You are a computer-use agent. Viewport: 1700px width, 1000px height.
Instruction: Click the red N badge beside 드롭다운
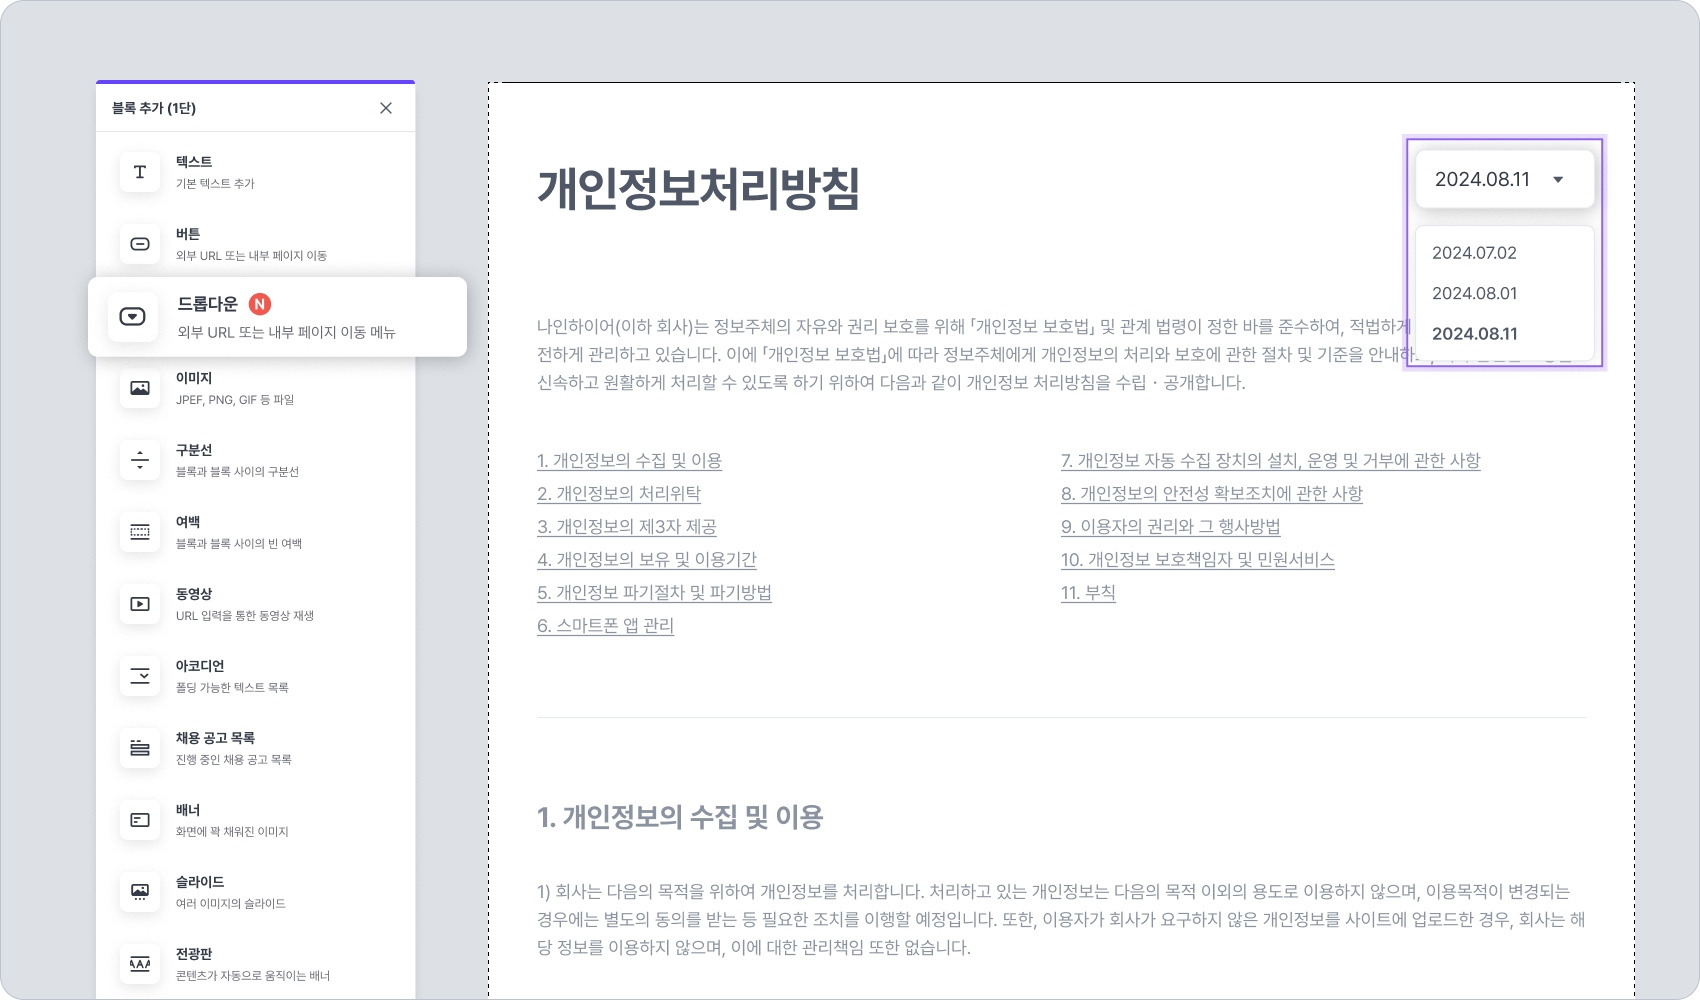(x=260, y=304)
